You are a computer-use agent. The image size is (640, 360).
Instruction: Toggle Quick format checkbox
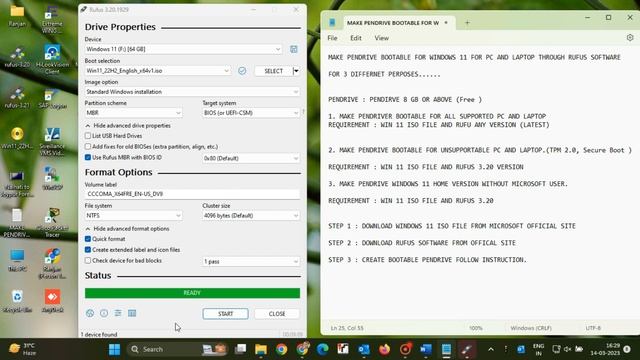click(x=88, y=239)
